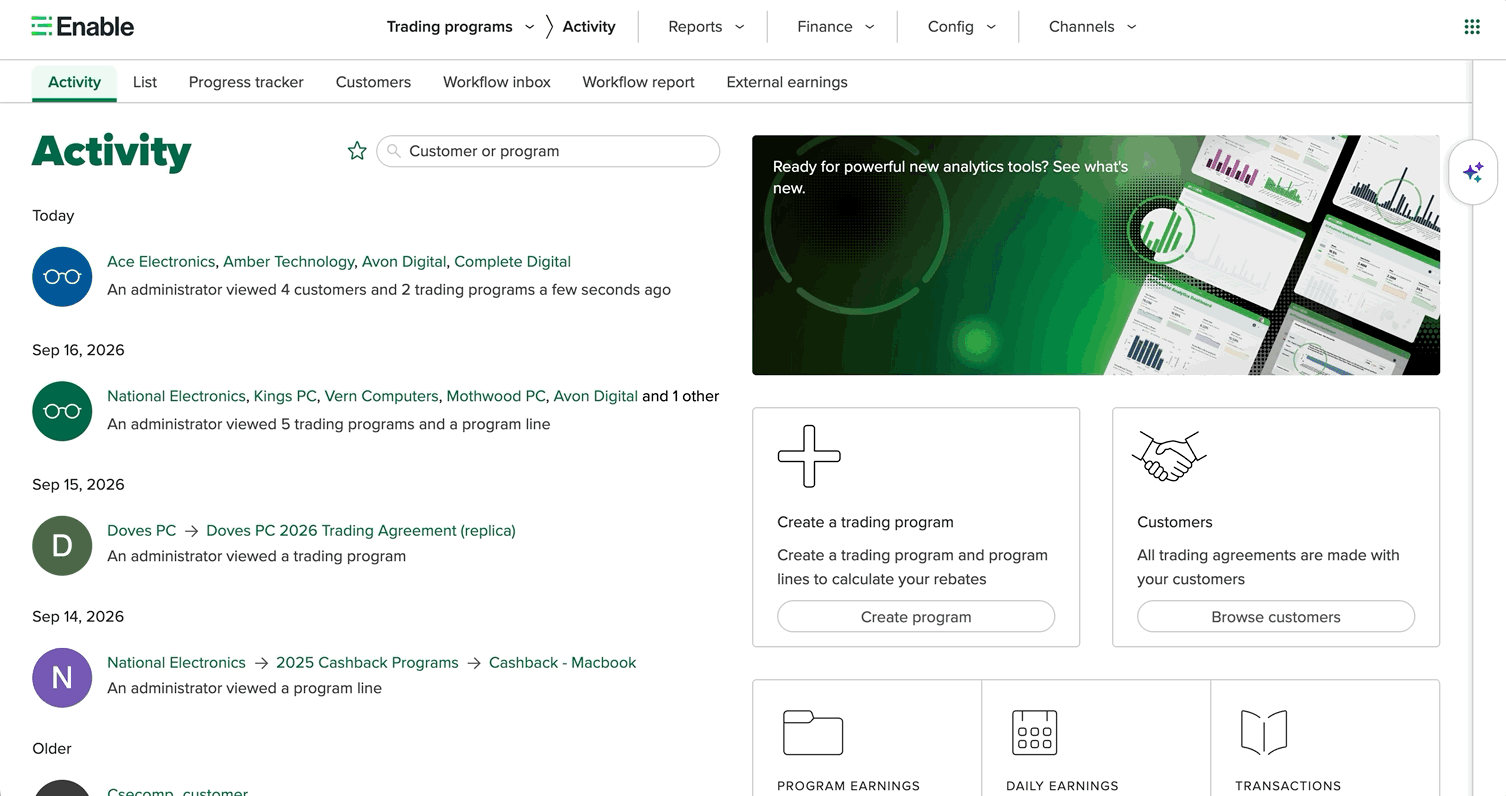Click the Browse customers button
This screenshot has width=1506, height=796.
tap(1276, 617)
